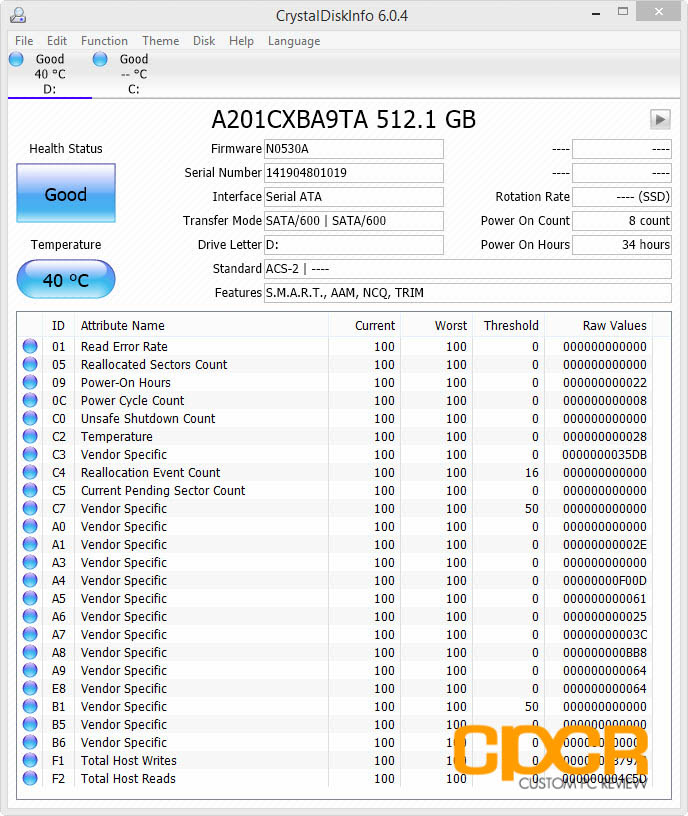Screen dimensions: 688x816
Task: Click the Transfer Mode field
Action: (354, 221)
